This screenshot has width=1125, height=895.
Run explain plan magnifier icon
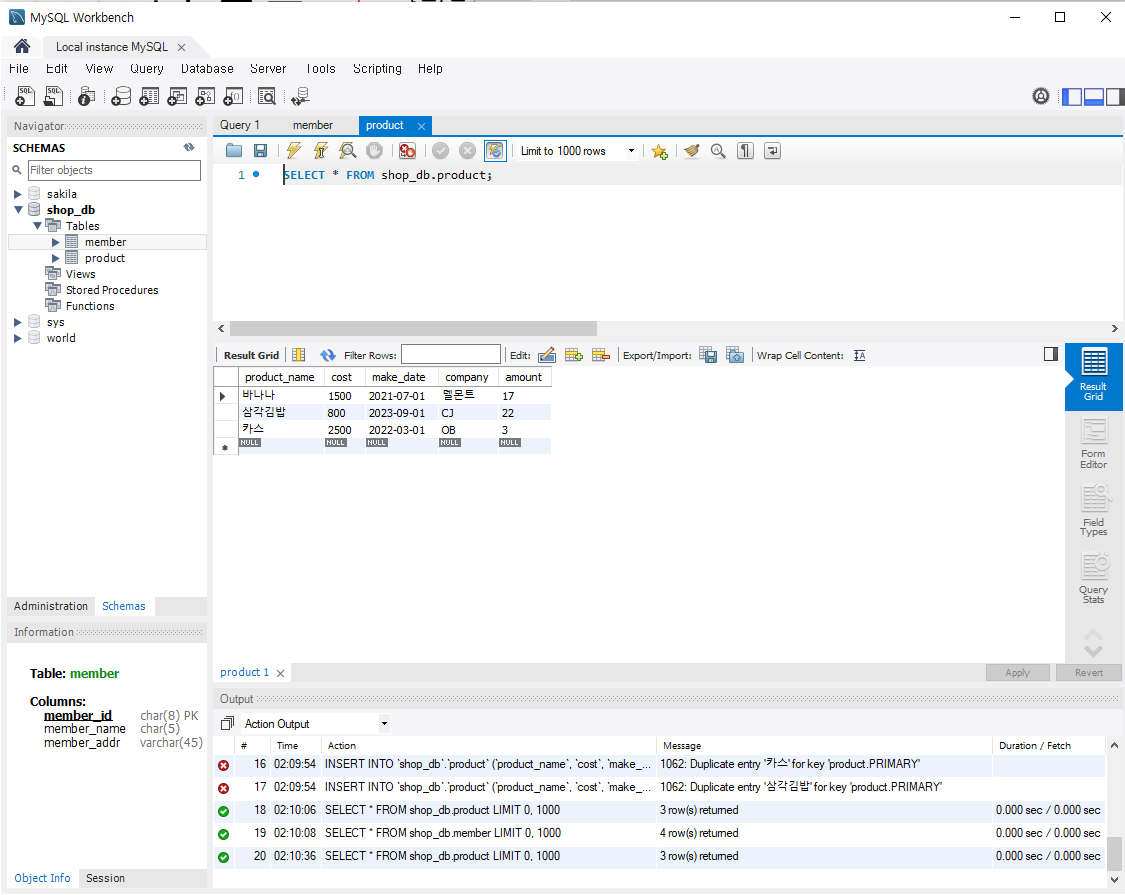[x=347, y=151]
